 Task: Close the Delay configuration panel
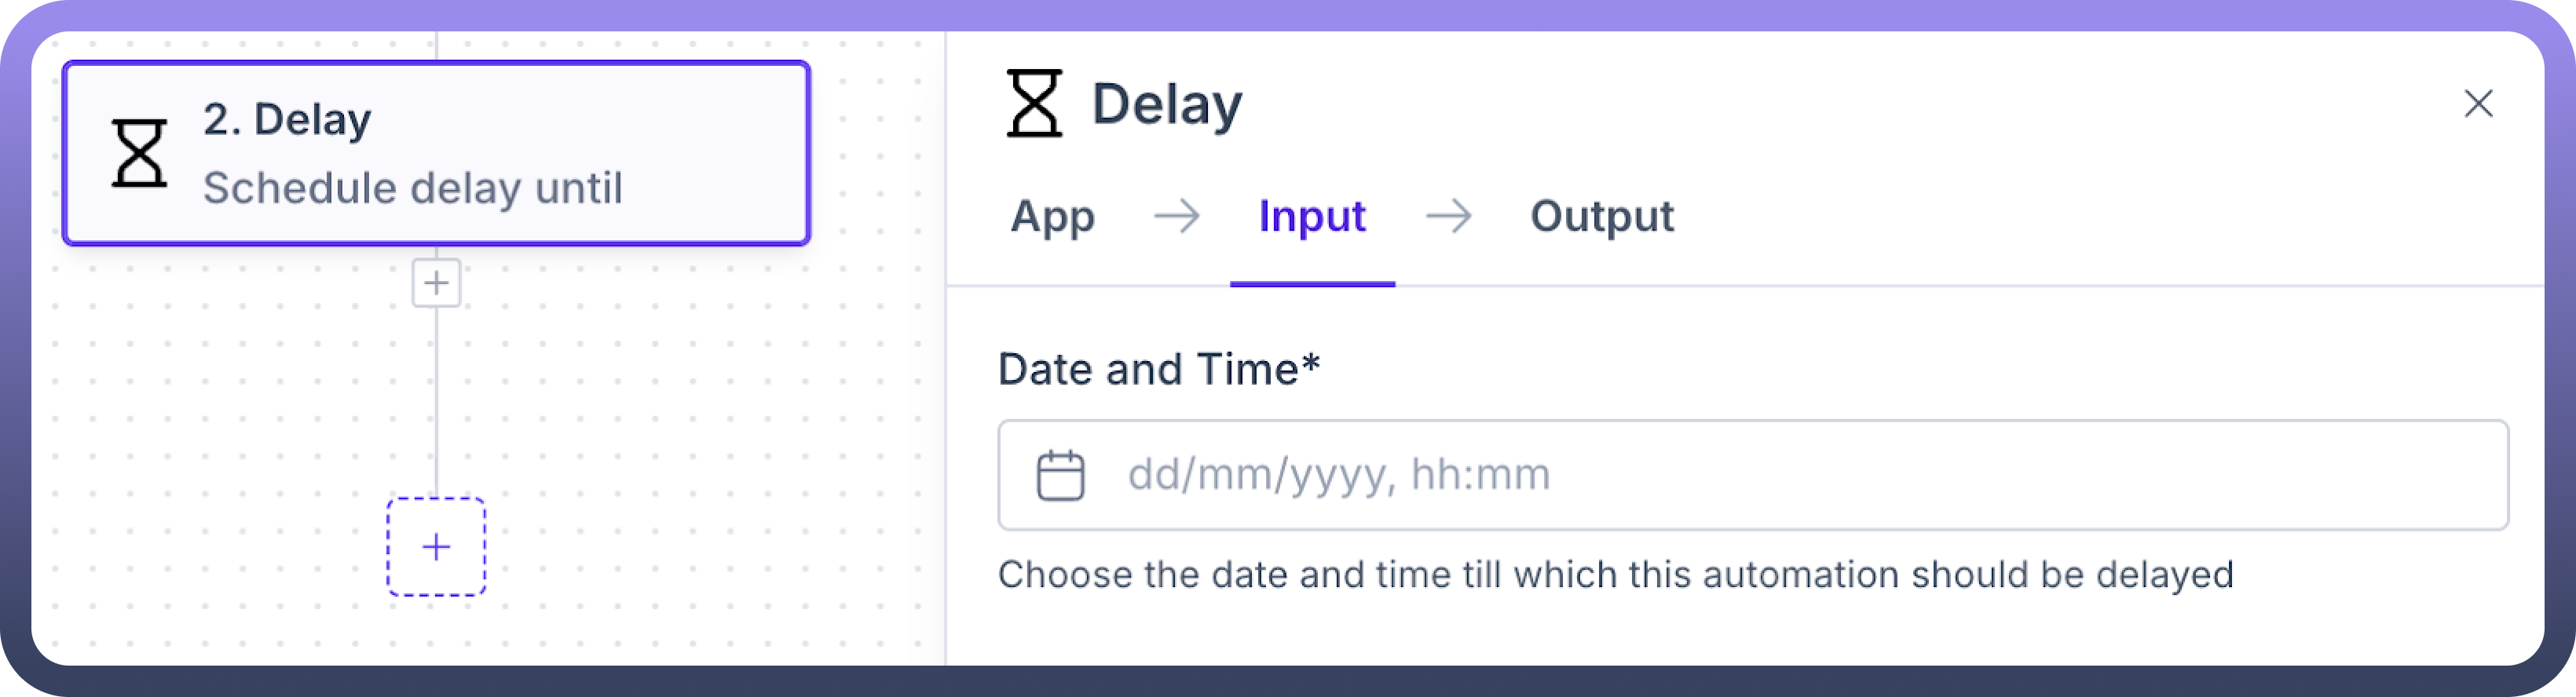pyautogui.click(x=2478, y=103)
